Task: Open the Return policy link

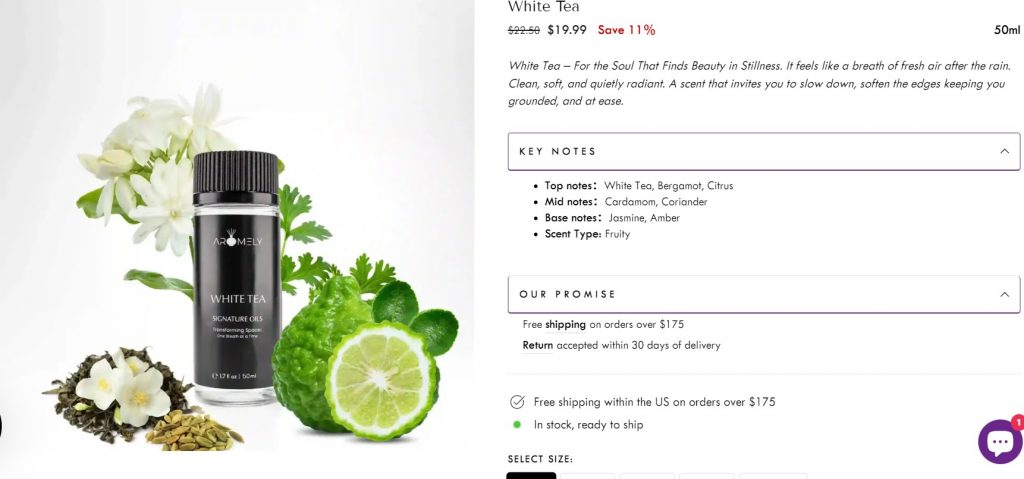Action: click(537, 345)
